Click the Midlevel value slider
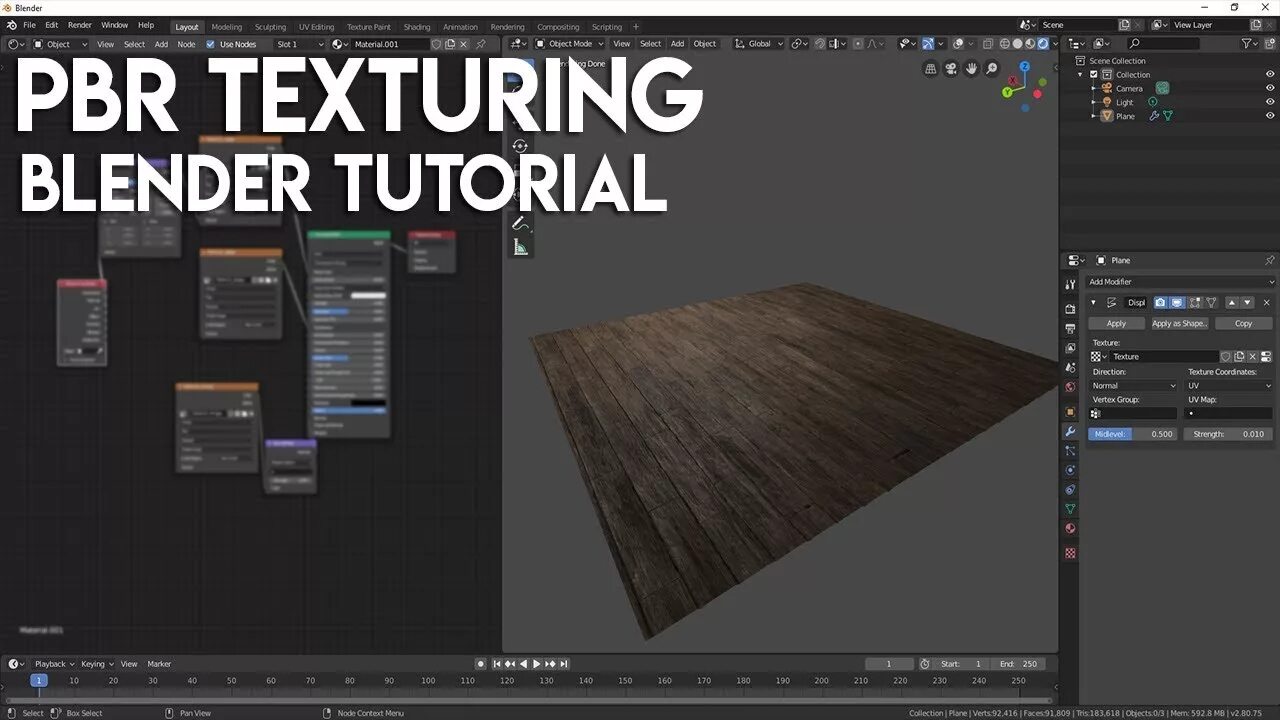 [x=1131, y=433]
